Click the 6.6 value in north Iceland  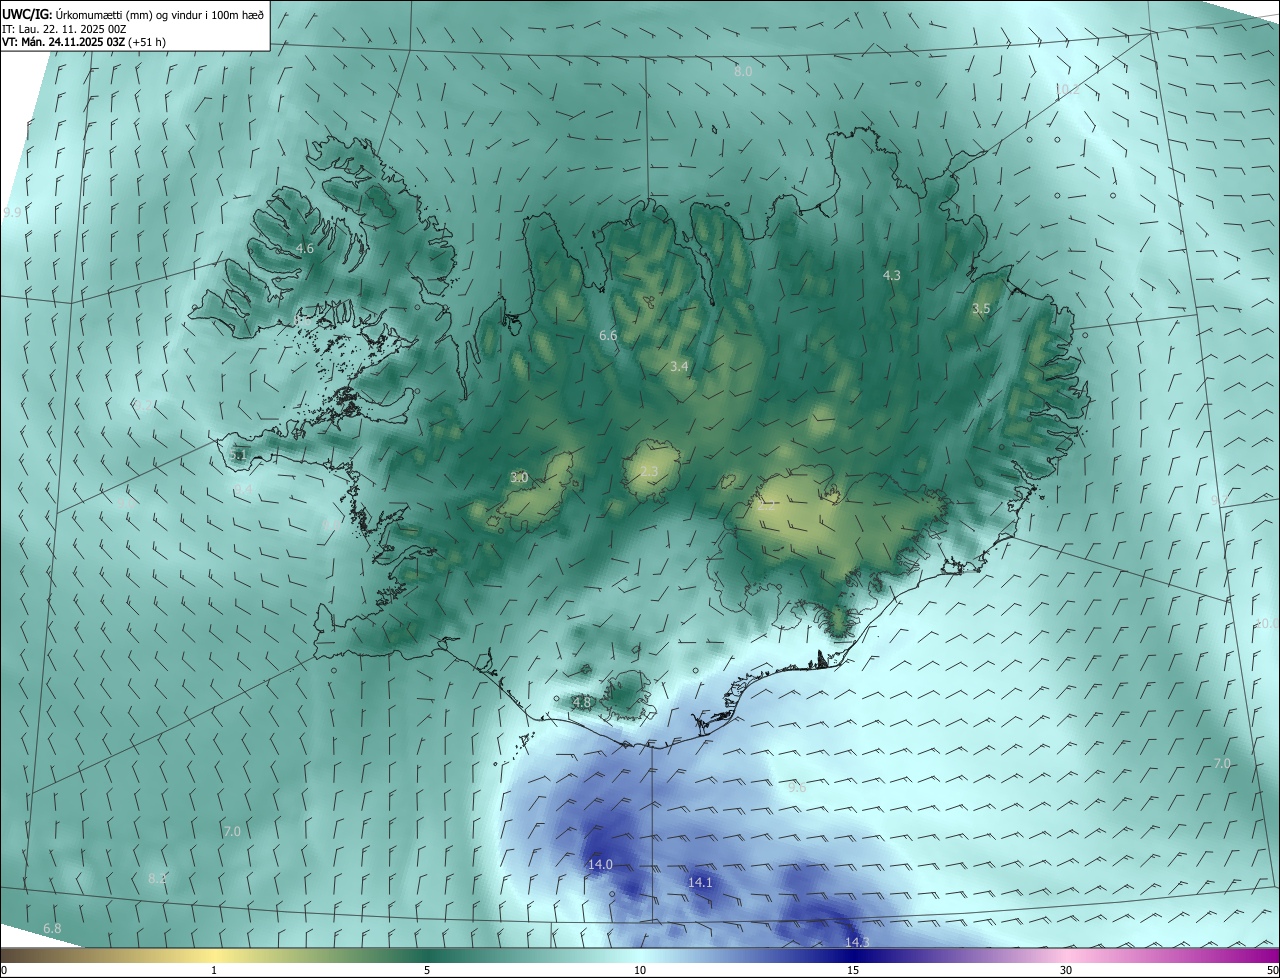[608, 336]
